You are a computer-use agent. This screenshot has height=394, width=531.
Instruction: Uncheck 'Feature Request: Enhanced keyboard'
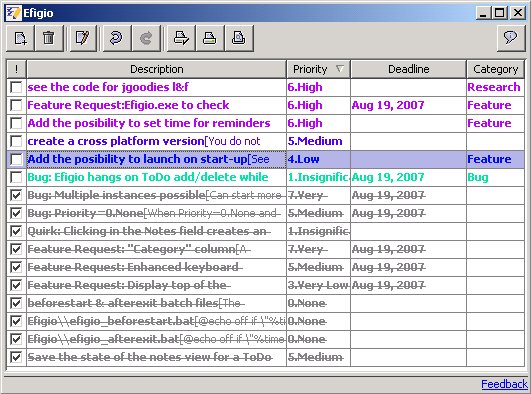16,267
